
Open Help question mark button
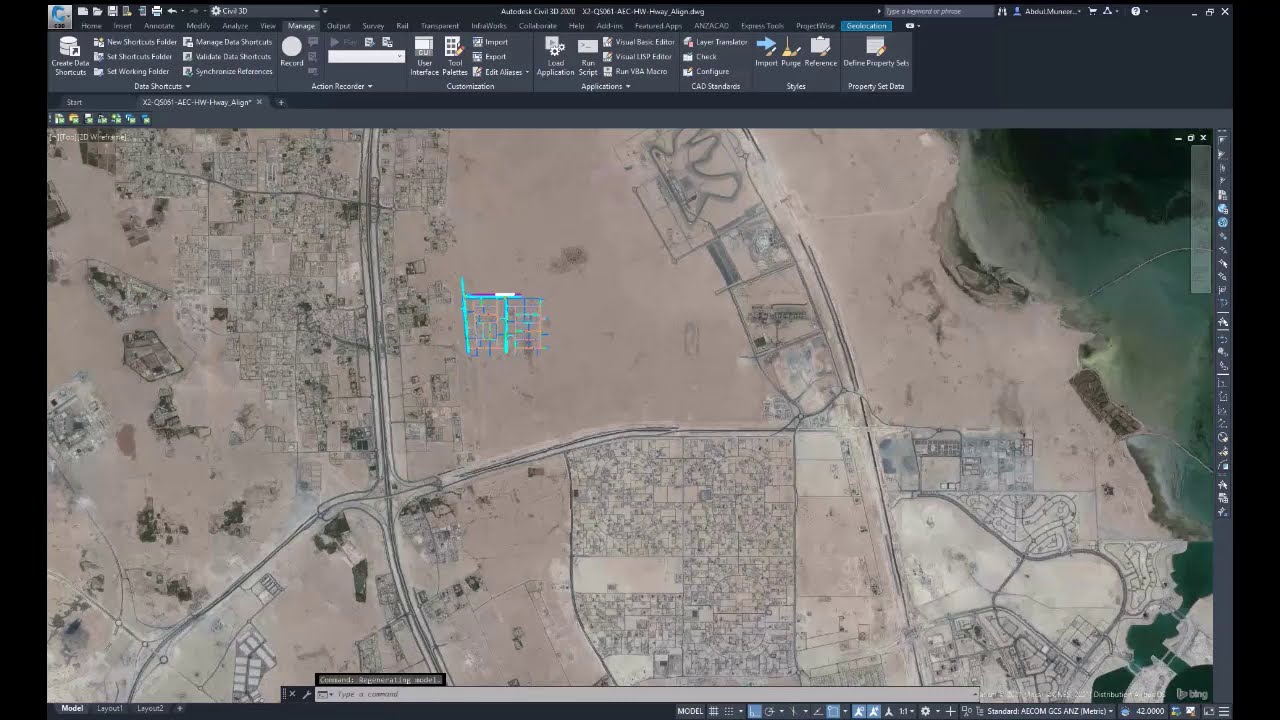click(1135, 11)
